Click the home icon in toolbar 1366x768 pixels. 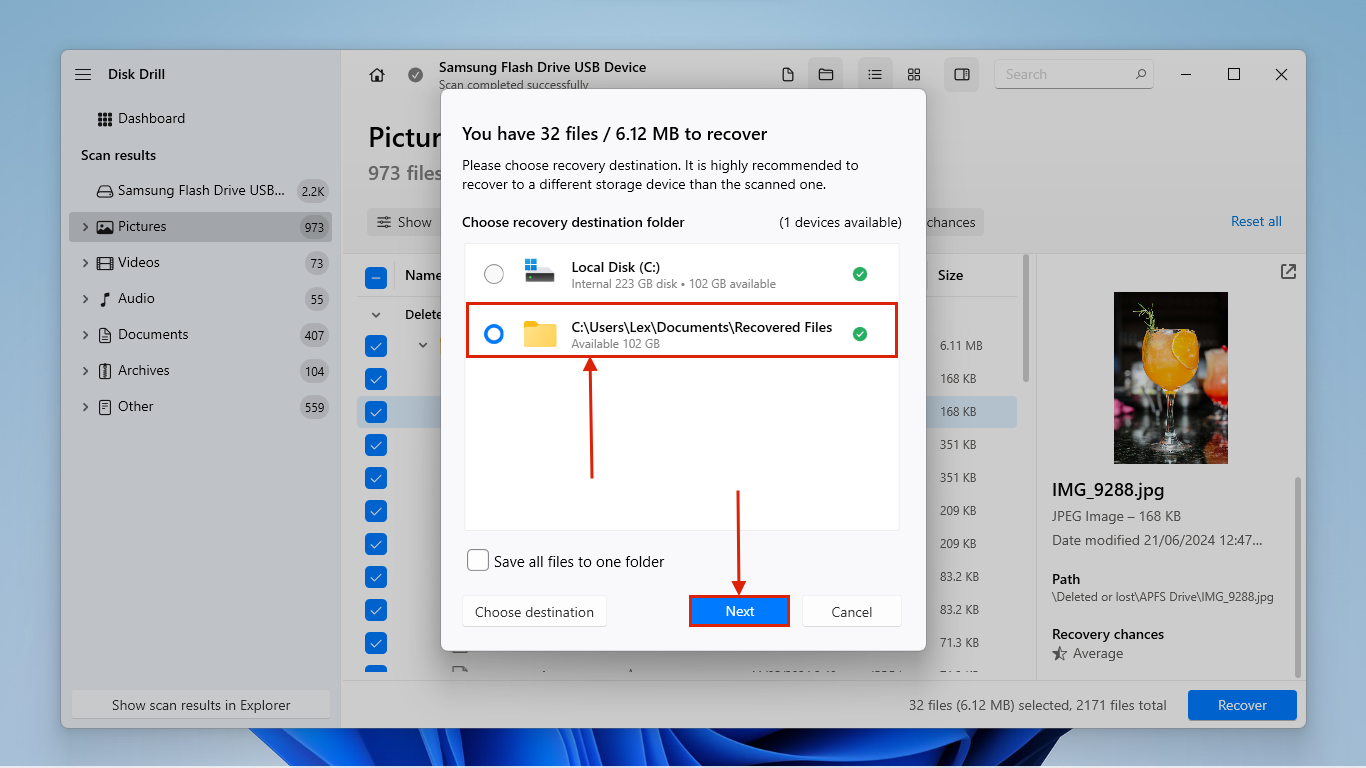point(377,75)
